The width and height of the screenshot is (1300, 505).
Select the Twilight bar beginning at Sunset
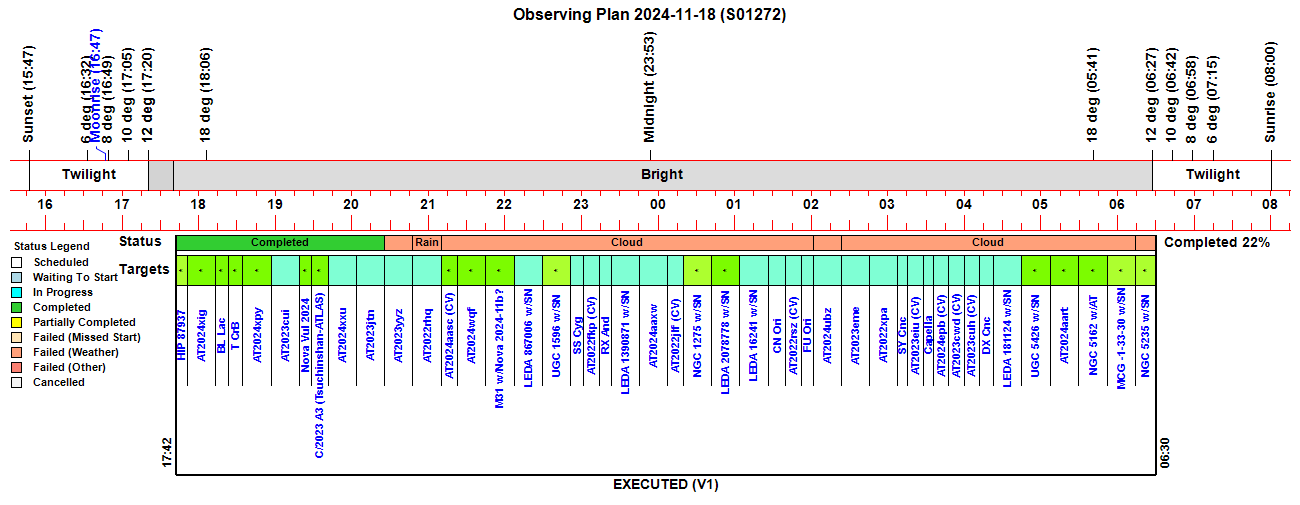[x=89, y=175]
